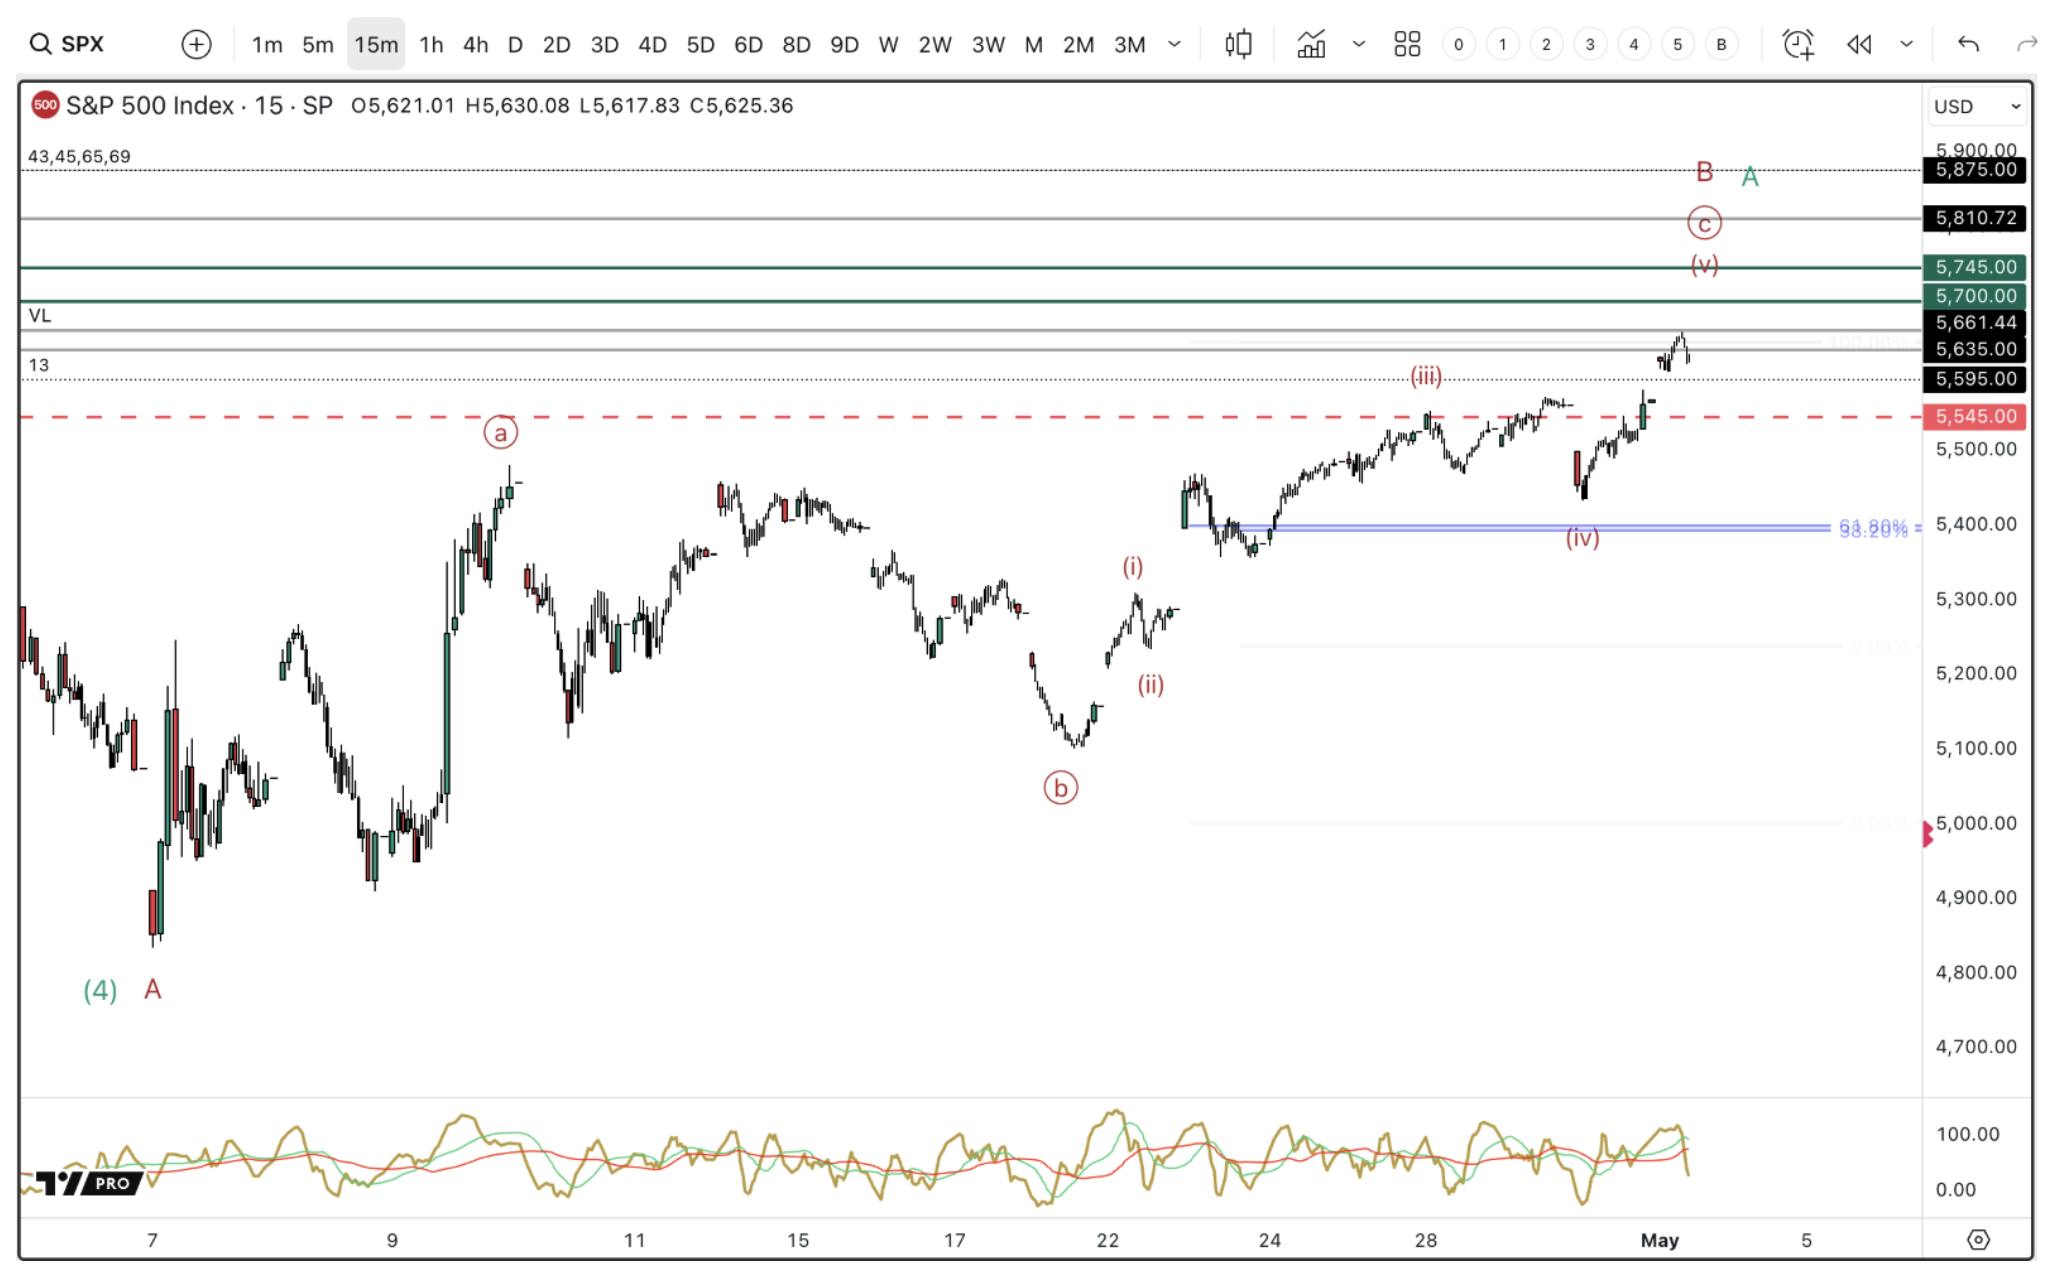Click the circled 'b' wave label
This screenshot has height=1276, width=2056.
(x=1061, y=788)
